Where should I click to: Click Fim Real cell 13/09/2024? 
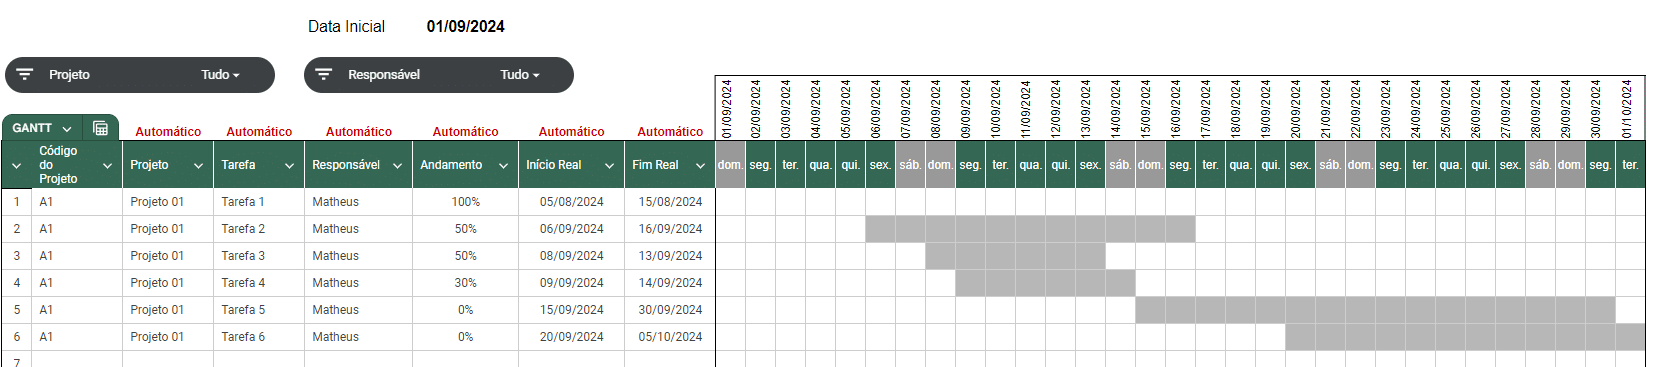click(670, 256)
